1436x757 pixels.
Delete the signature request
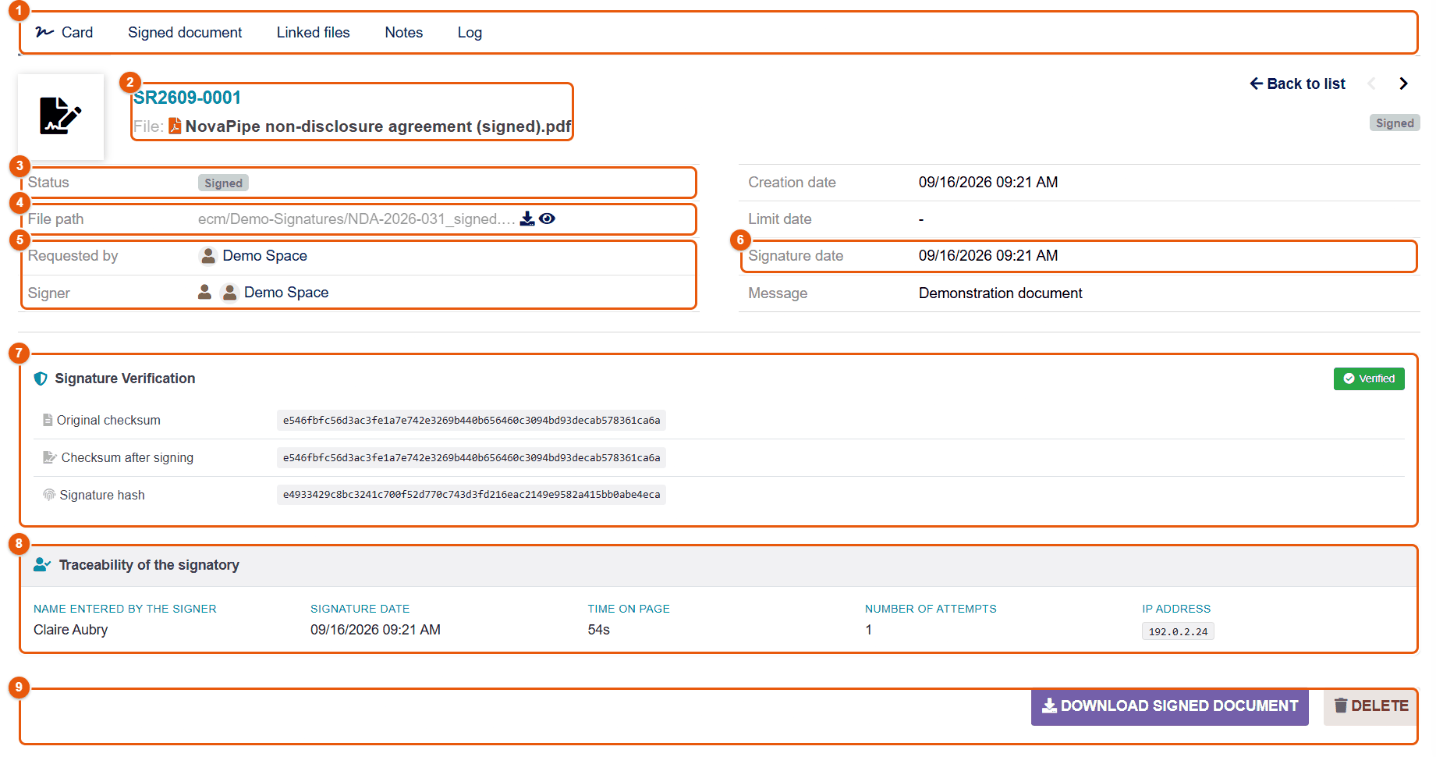pyautogui.click(x=1371, y=706)
